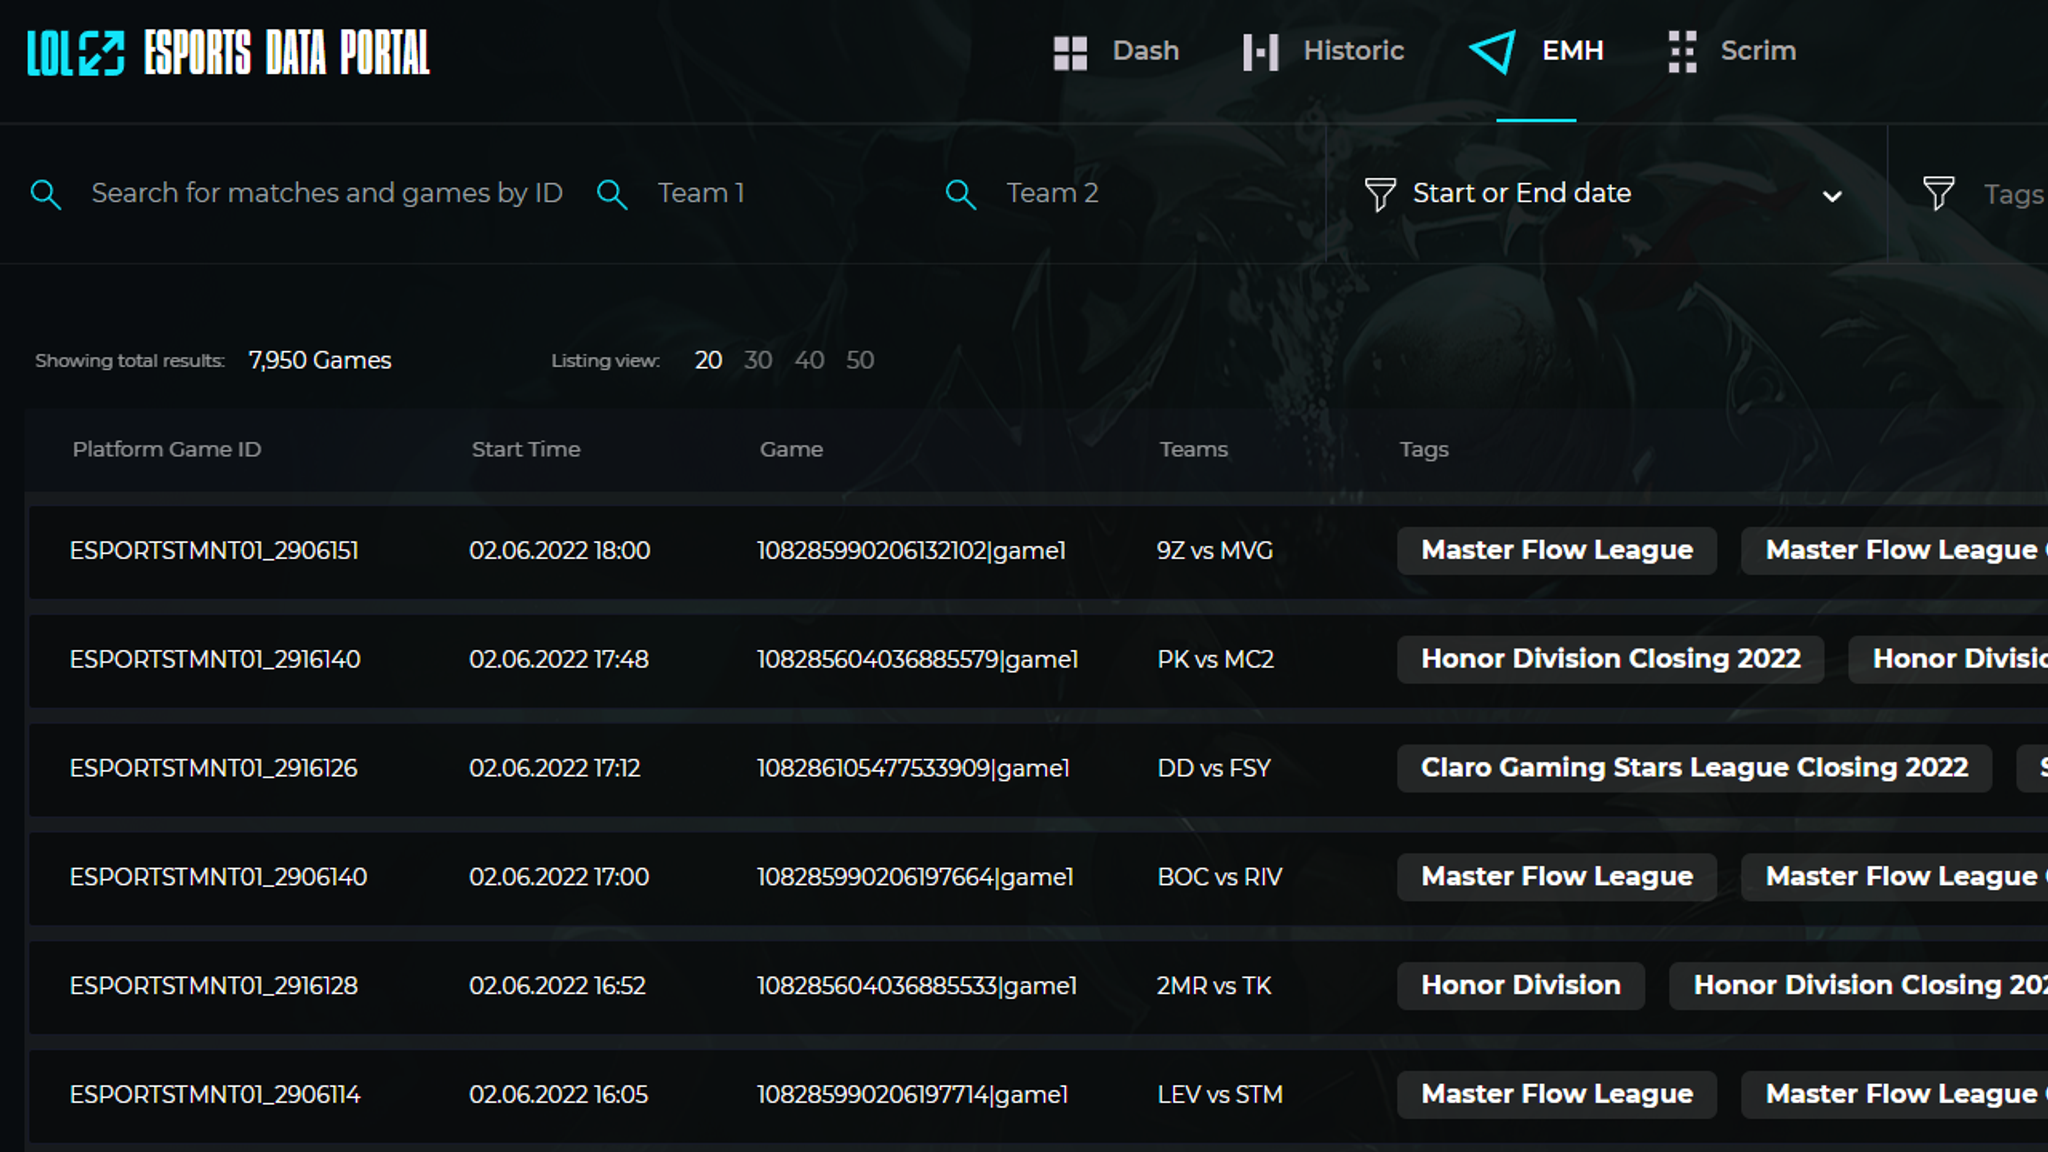
Task: Set listing view to 30
Action: 758,360
